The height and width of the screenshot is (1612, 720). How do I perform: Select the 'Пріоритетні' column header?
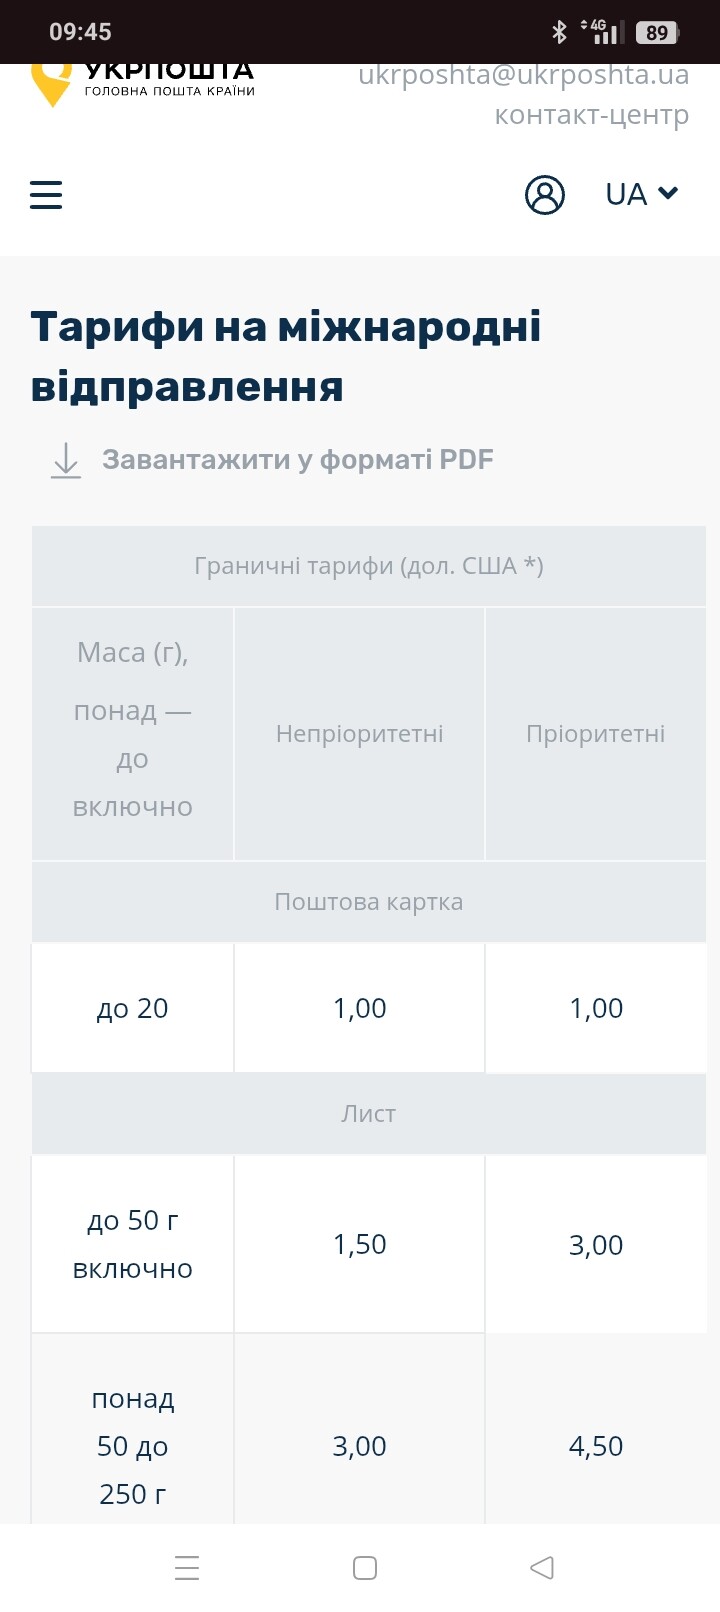595,734
